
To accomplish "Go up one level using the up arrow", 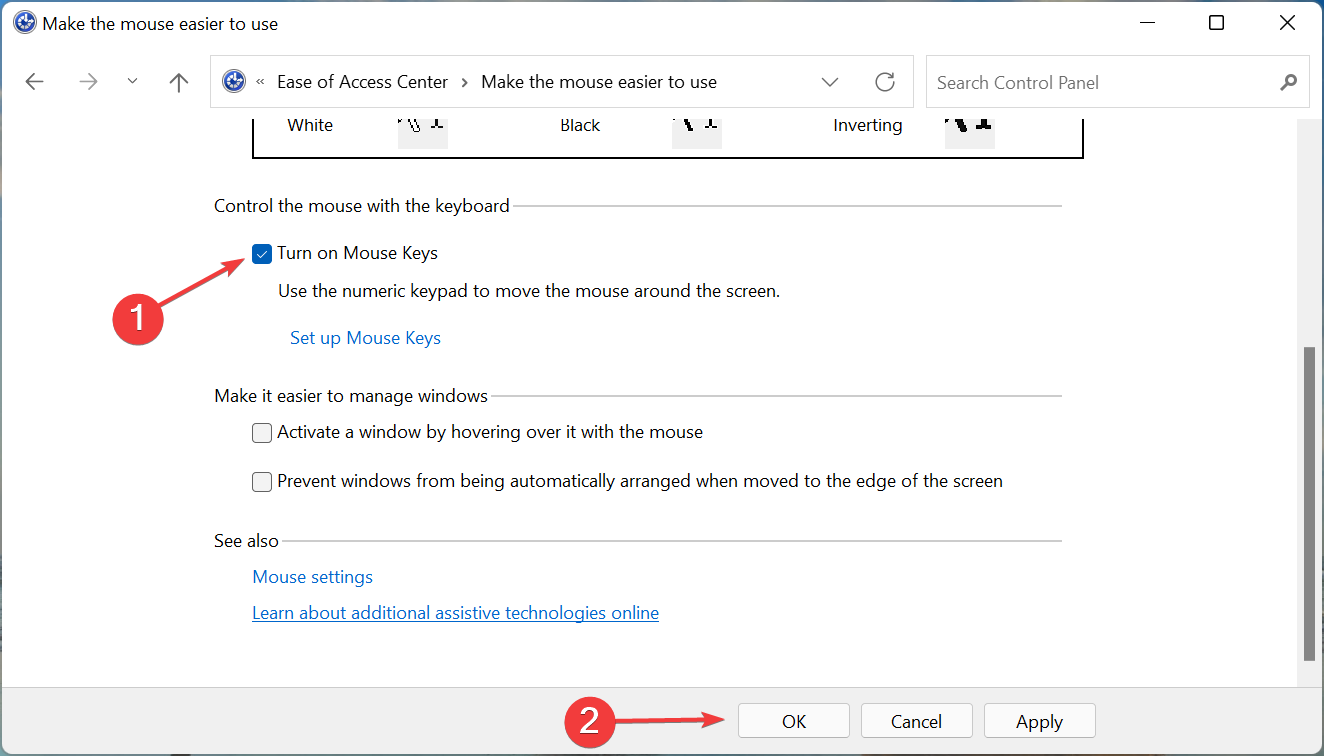I will (x=178, y=81).
